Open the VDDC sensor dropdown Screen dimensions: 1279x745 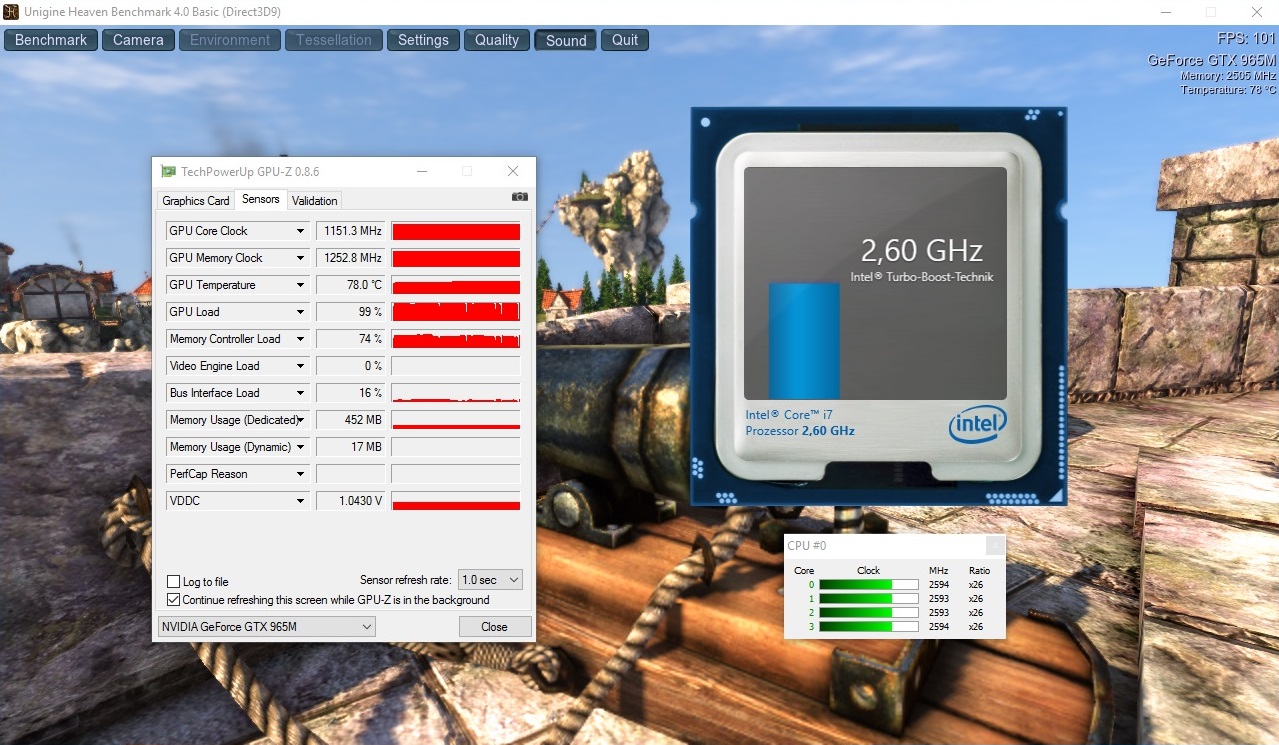(300, 501)
